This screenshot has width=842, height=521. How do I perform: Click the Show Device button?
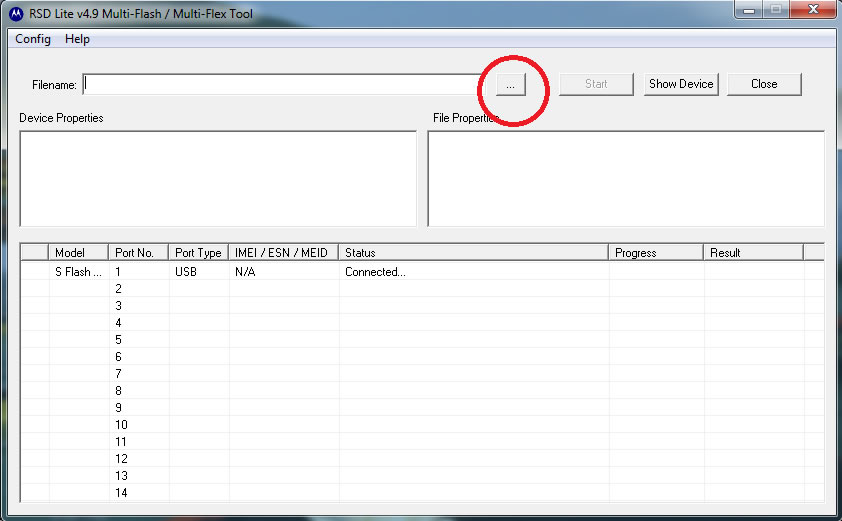(681, 84)
